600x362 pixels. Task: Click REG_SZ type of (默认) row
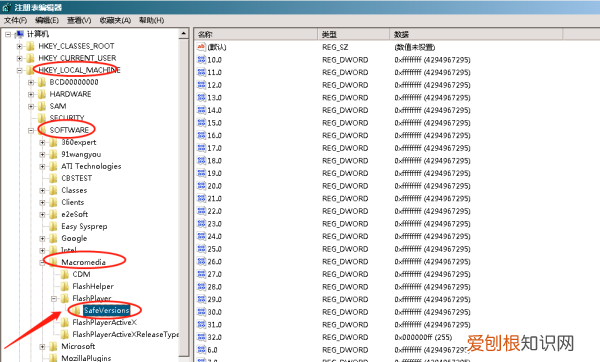[335, 47]
